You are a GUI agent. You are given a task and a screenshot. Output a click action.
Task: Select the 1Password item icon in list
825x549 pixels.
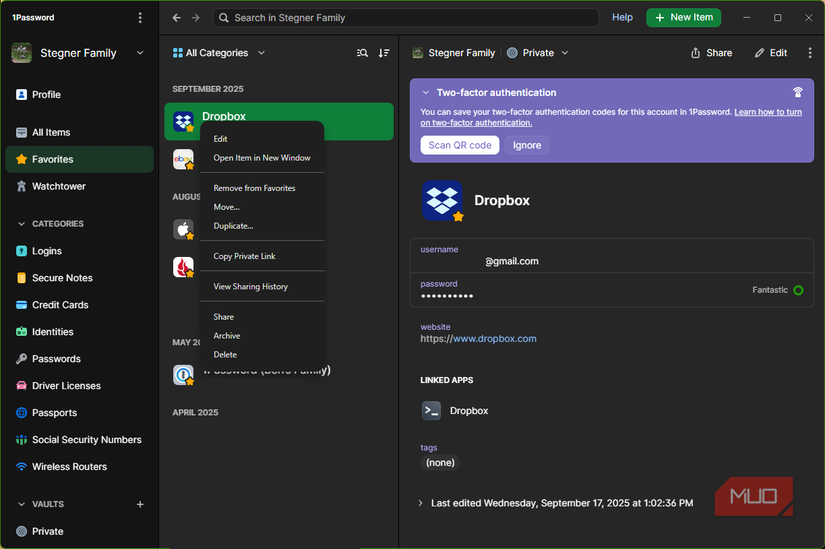[x=183, y=375]
